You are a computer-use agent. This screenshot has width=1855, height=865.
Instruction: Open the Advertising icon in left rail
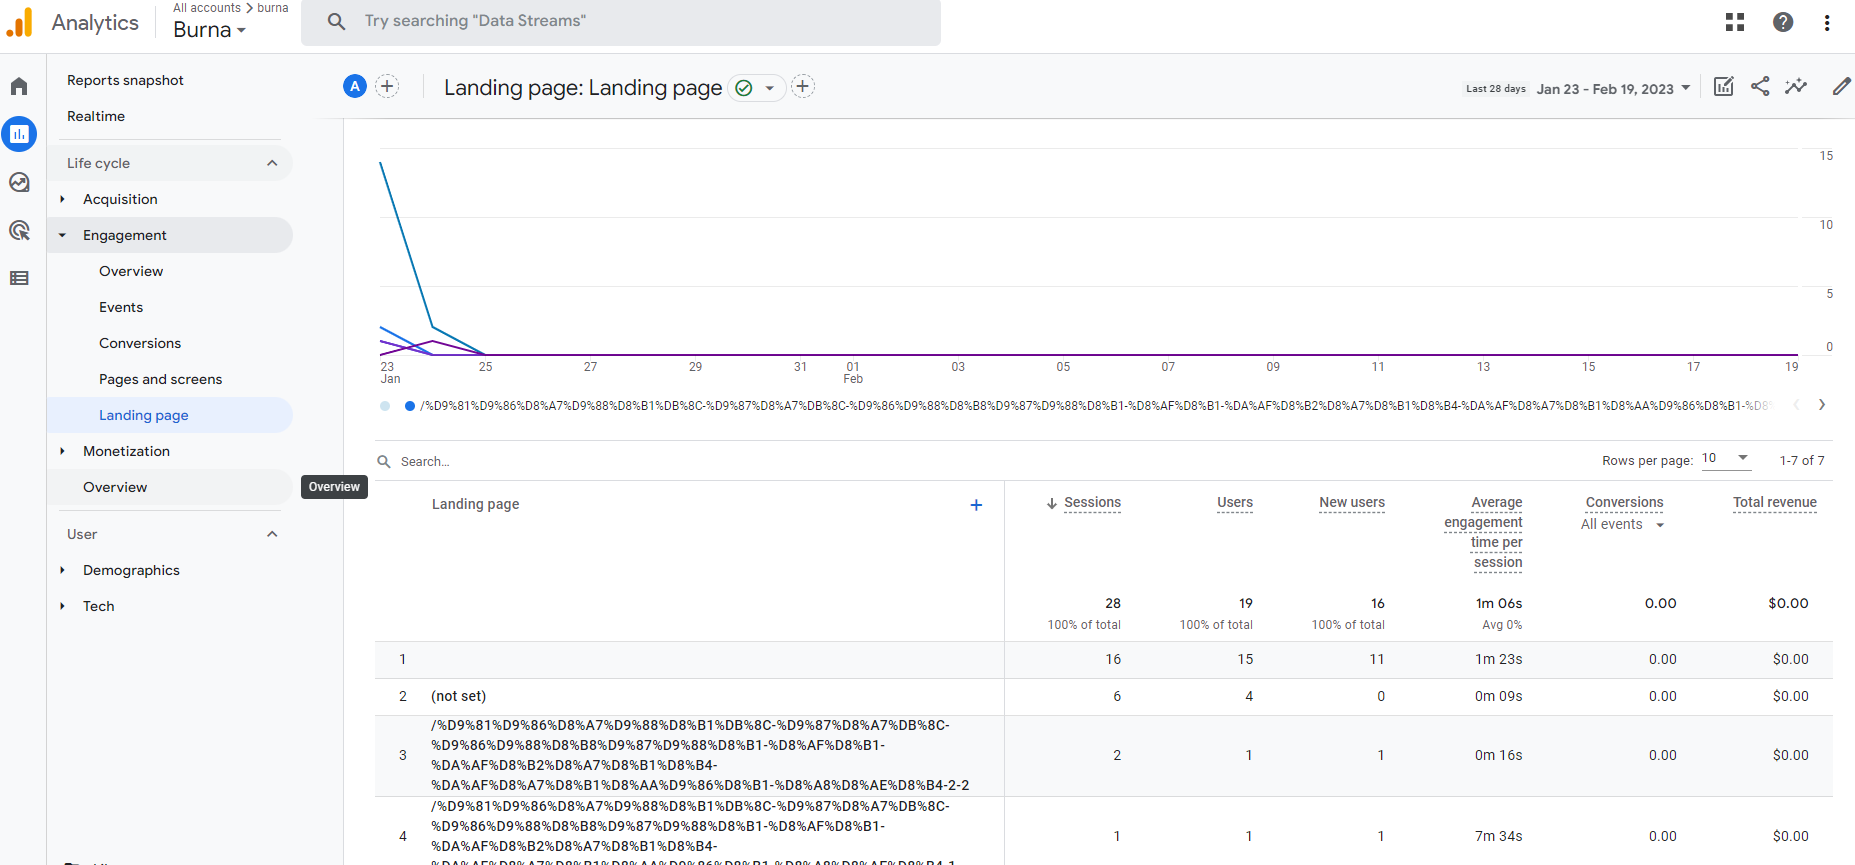tap(19, 230)
